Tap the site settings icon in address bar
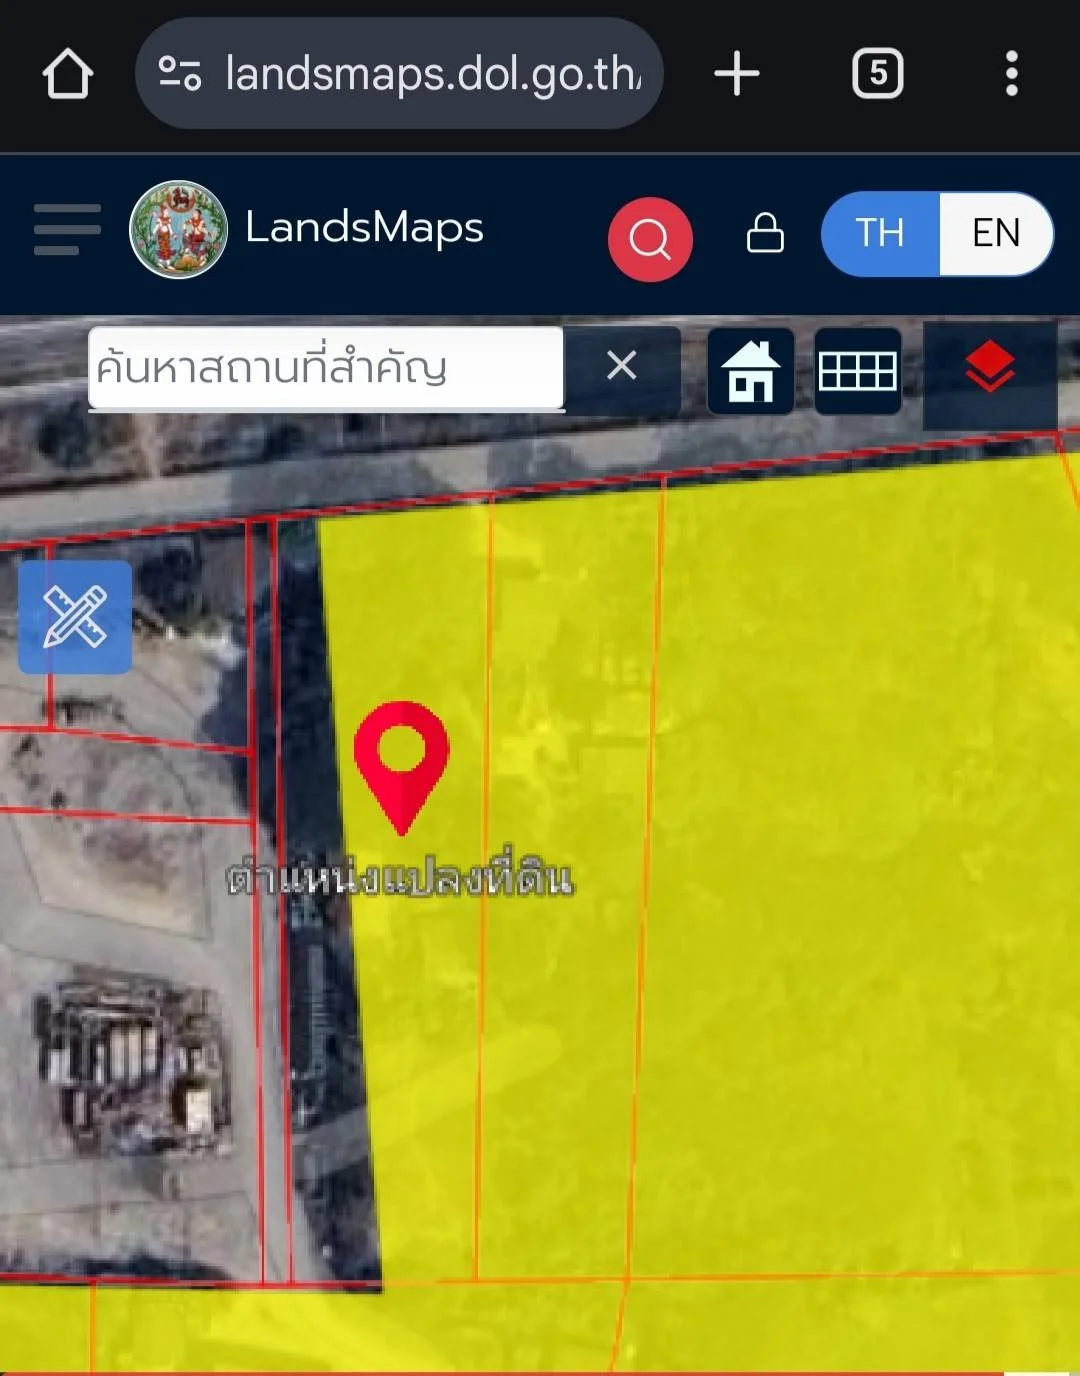Viewport: 1080px width, 1376px height. pos(180,74)
